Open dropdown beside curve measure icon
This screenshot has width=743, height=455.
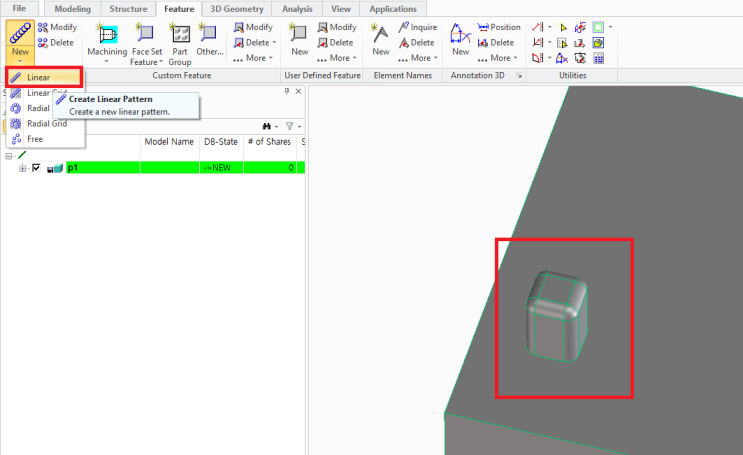pos(550,58)
